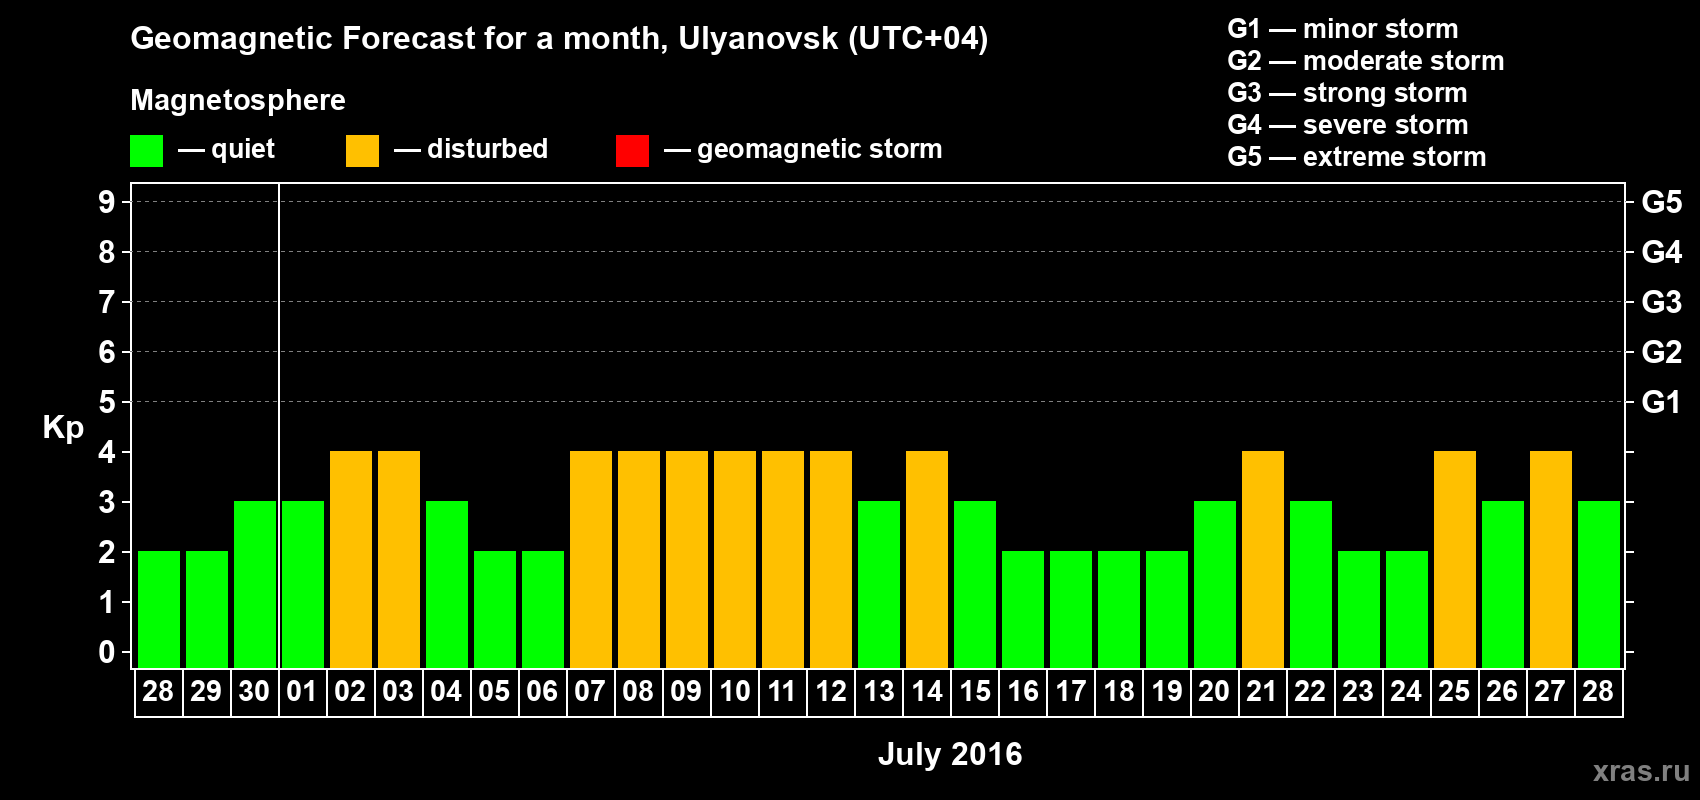Click the Kp value '5' on the axis
Image resolution: width=1700 pixels, height=800 pixels.
pos(107,402)
